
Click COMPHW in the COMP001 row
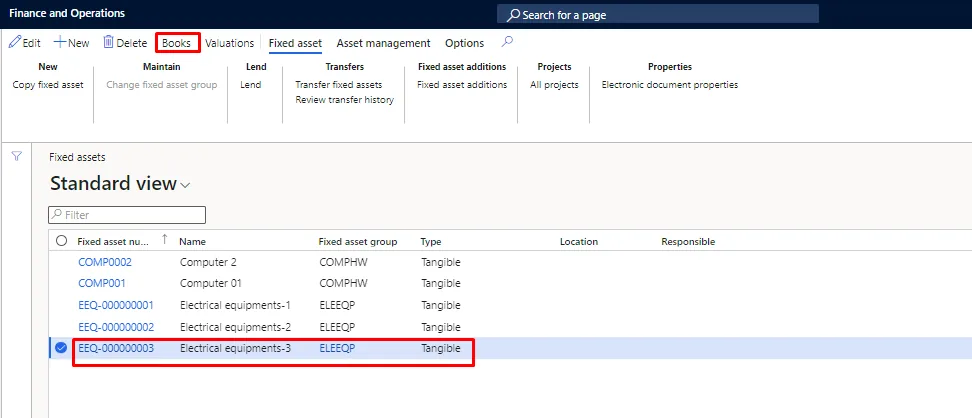(x=343, y=283)
